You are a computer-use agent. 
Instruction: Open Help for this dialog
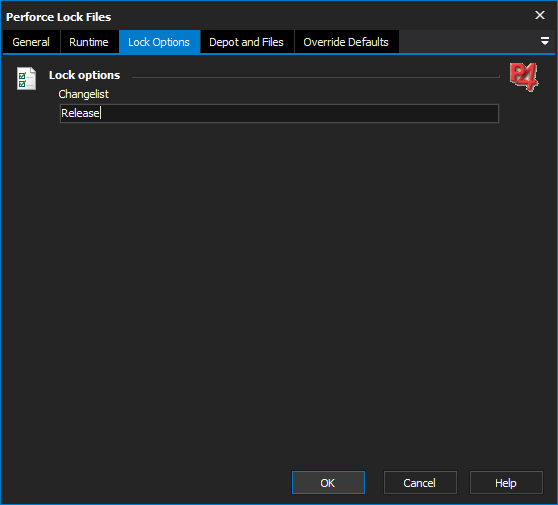(x=506, y=483)
